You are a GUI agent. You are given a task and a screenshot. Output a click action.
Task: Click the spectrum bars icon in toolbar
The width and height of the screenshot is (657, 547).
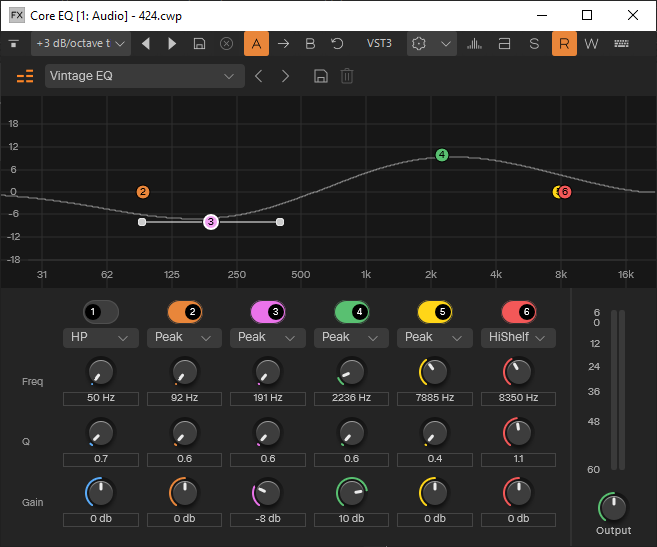474,44
